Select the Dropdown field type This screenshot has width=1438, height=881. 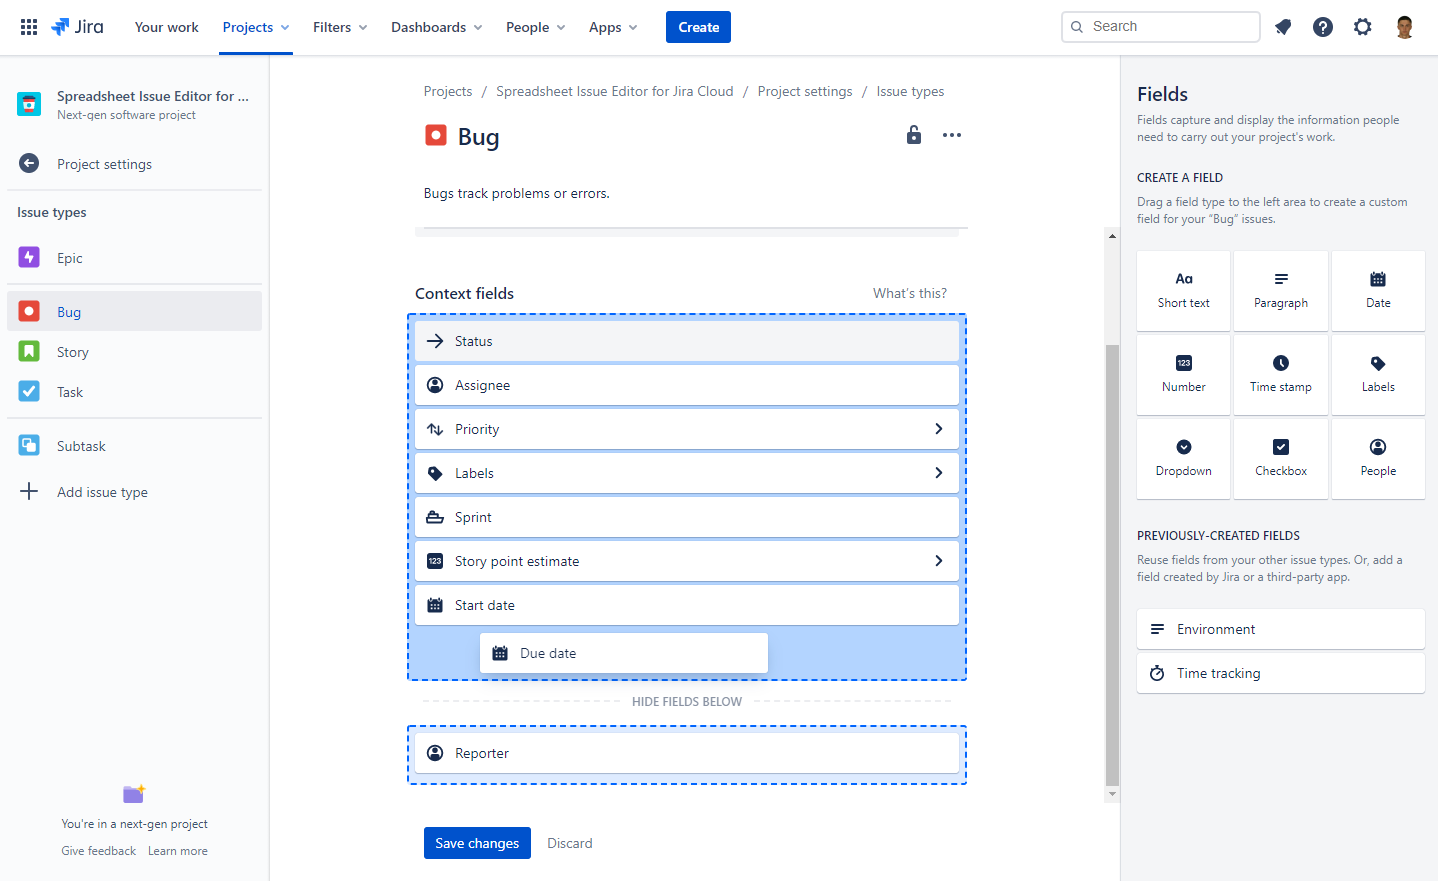pos(1184,459)
